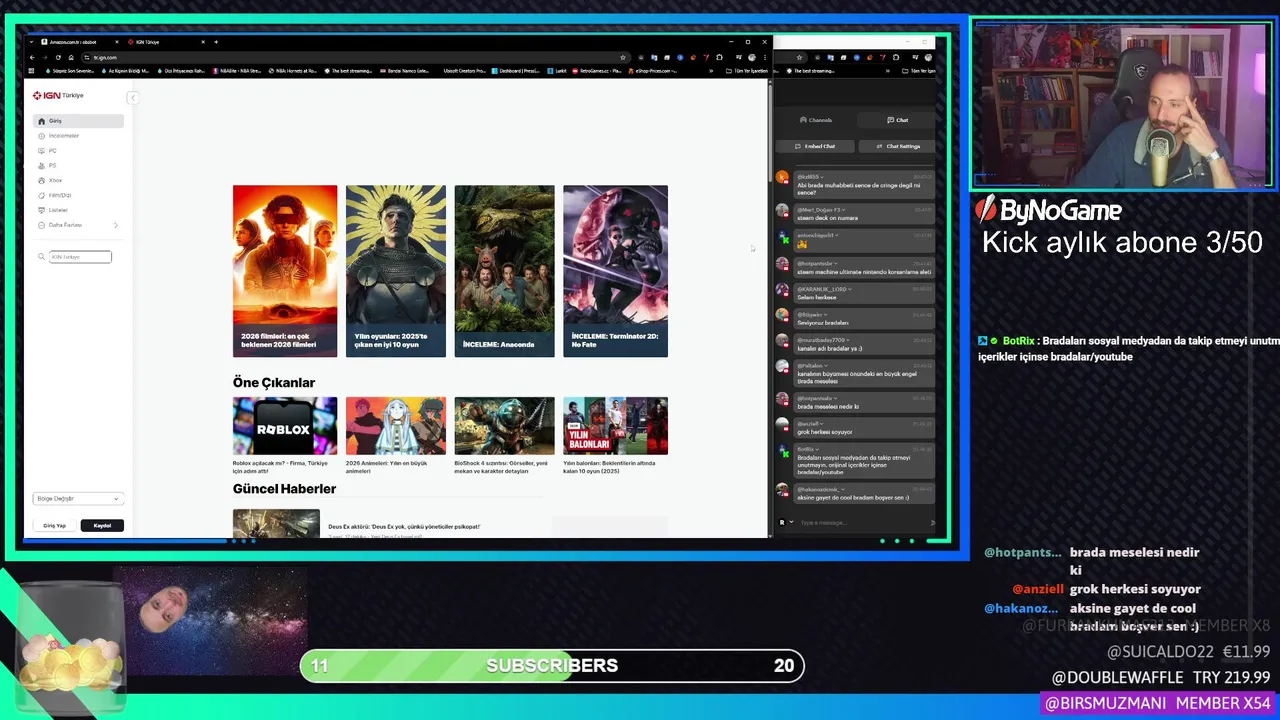Show more bookmarks with the overflow chevron
The image size is (1280, 720).
pyautogui.click(x=711, y=71)
